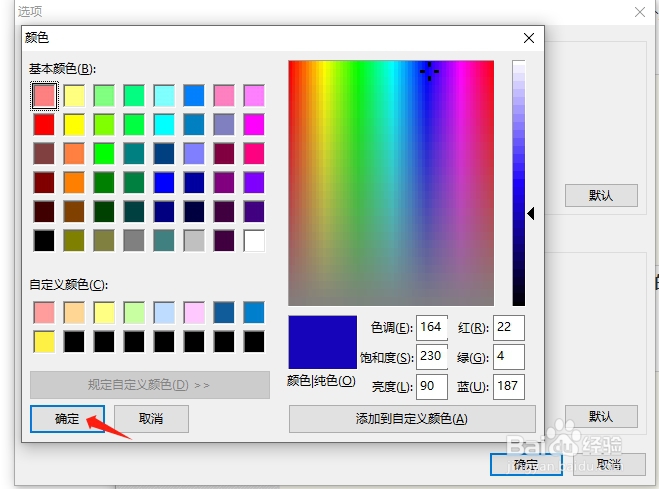Select the bright green swatch in third row
Viewport: 659px width, 489px height.
(x=104, y=154)
